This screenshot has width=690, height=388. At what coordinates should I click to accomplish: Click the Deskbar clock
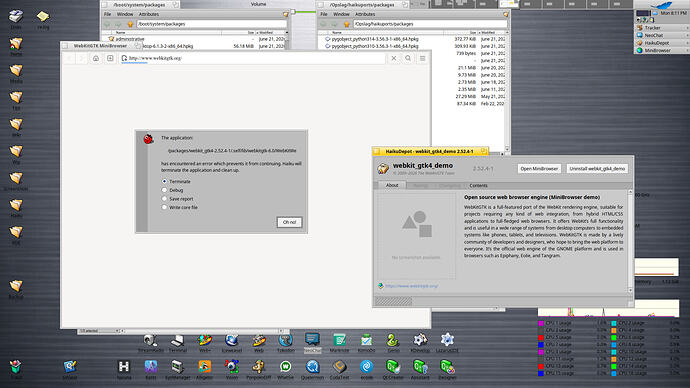click(x=673, y=13)
